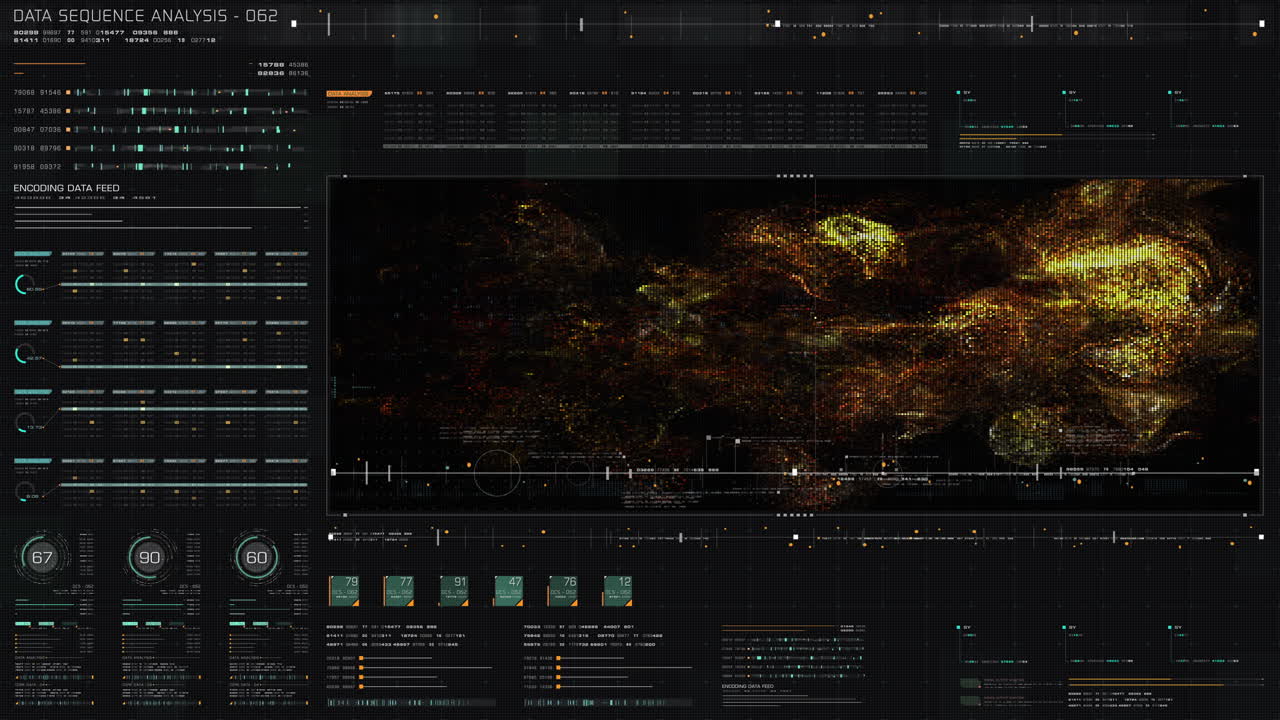Image resolution: width=1280 pixels, height=720 pixels.
Task: Click the green data tile labeled 91
Action: point(454,590)
